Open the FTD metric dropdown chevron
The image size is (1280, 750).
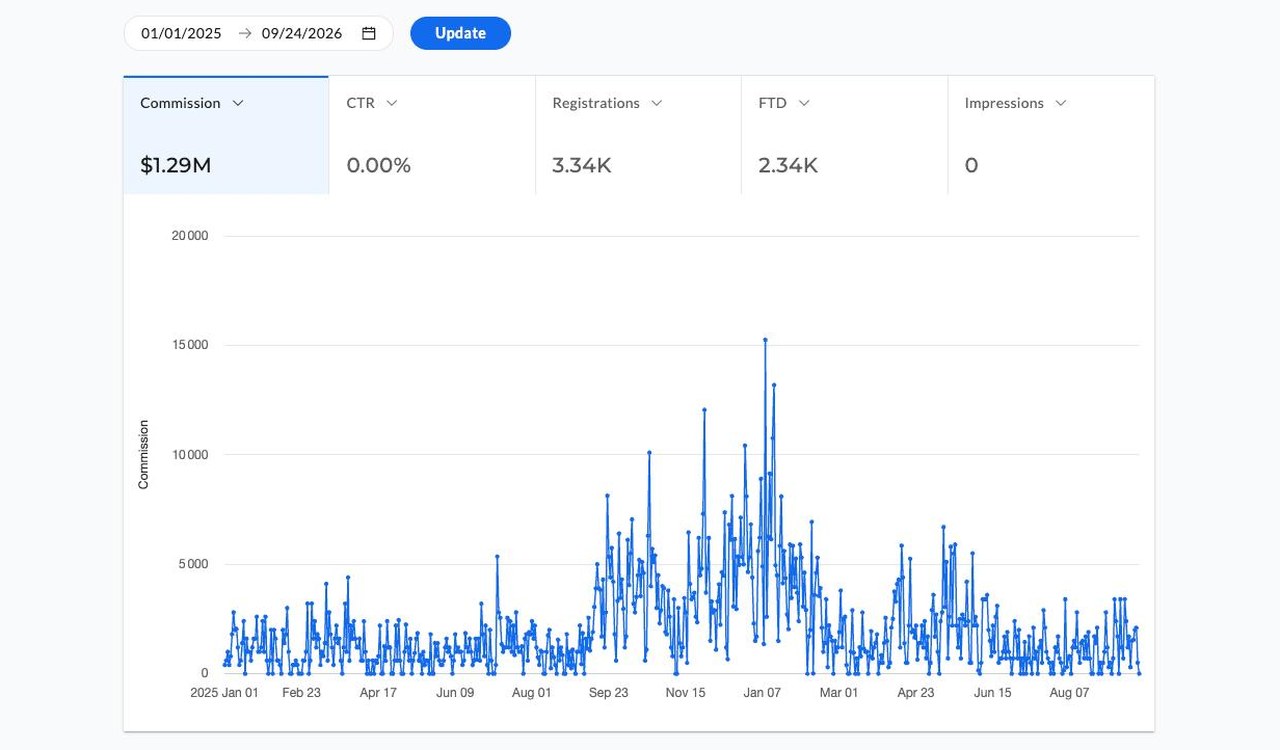(804, 103)
